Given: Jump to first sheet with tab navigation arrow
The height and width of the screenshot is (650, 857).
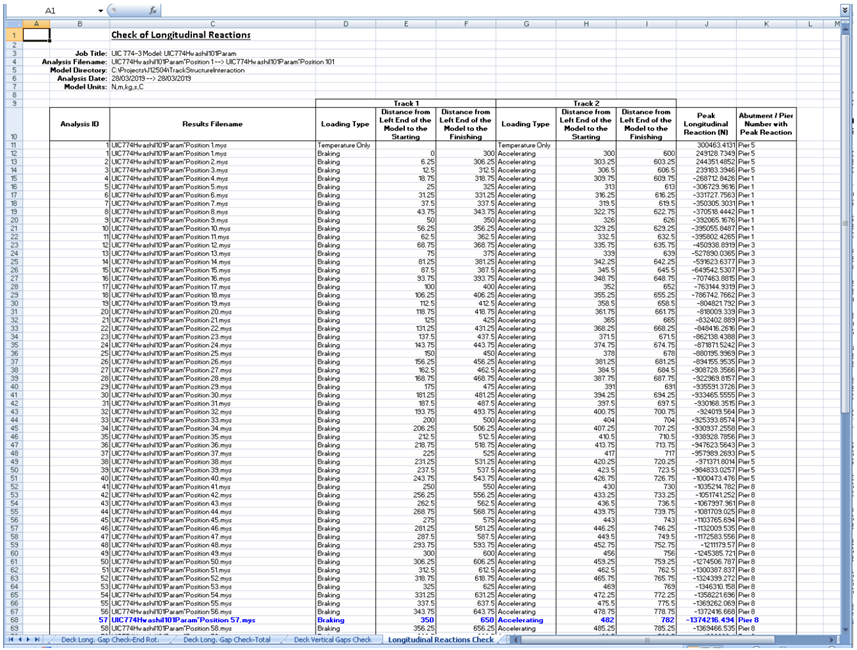Looking at the screenshot, I should click(11, 638).
